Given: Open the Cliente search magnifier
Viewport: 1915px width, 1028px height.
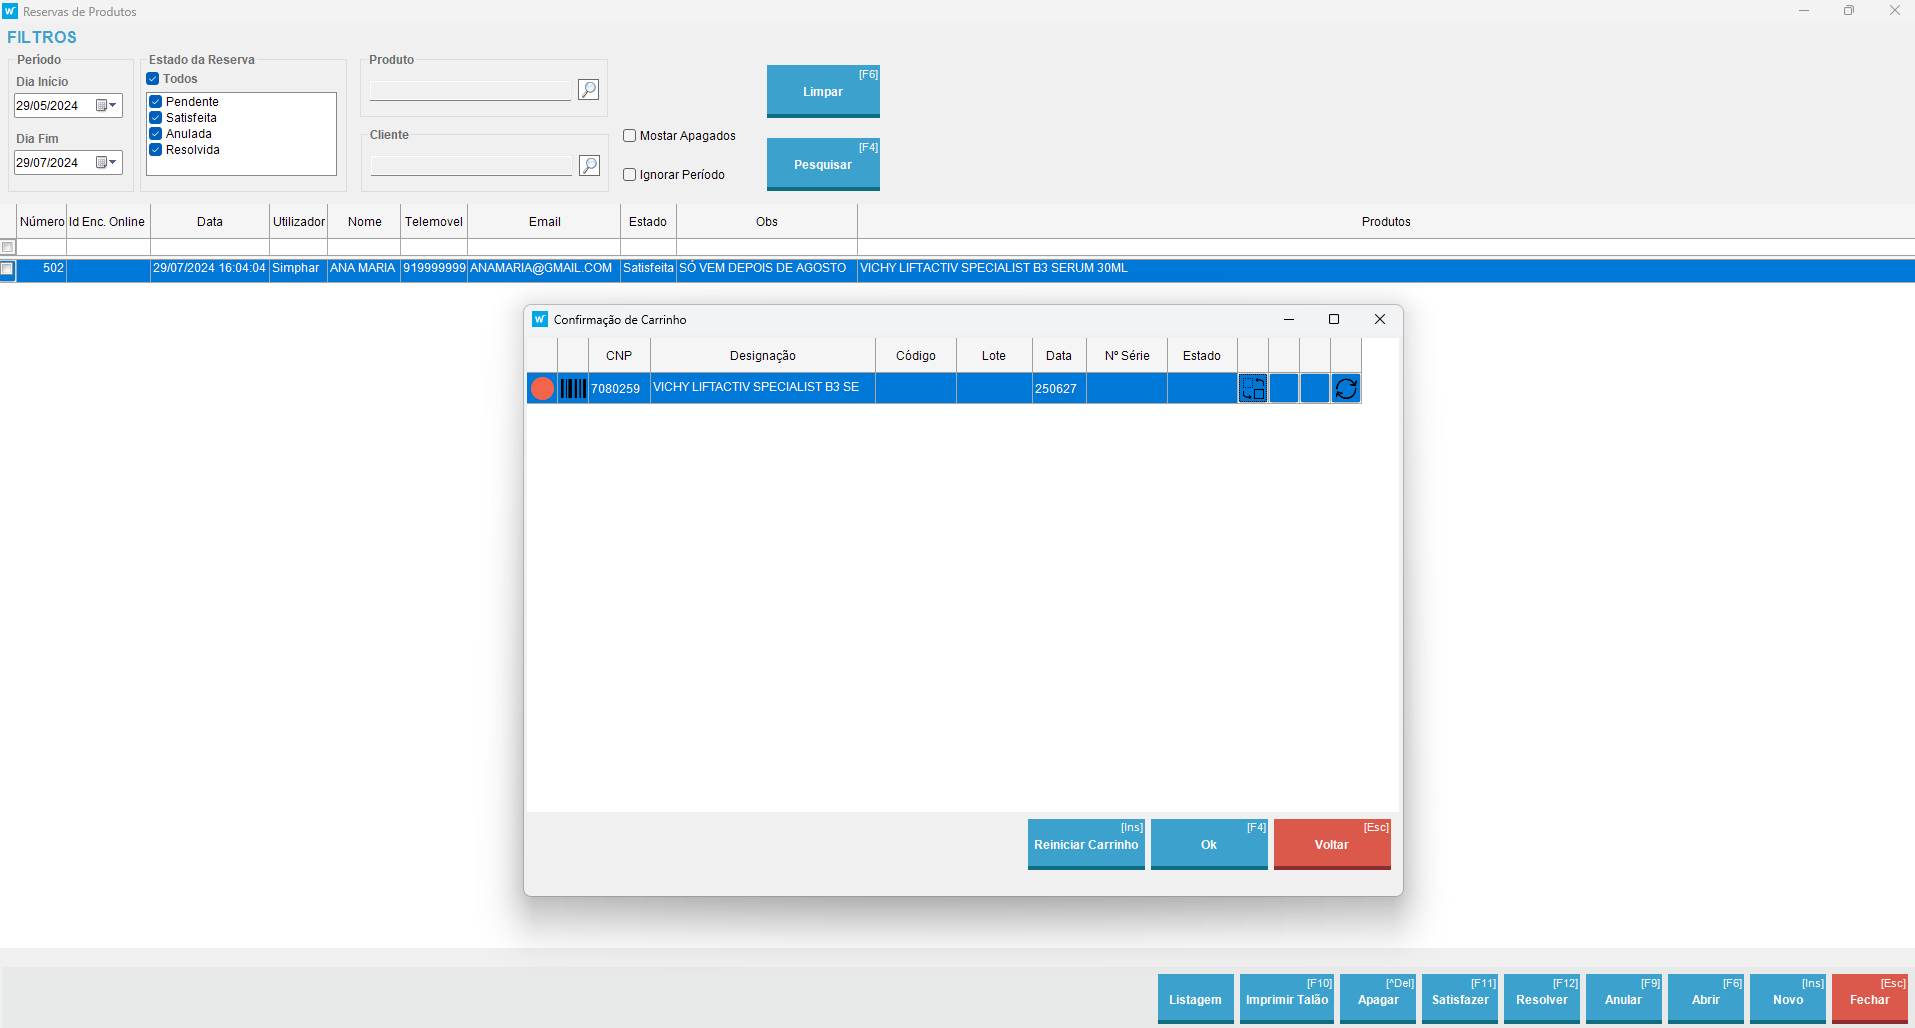Looking at the screenshot, I should pos(590,165).
